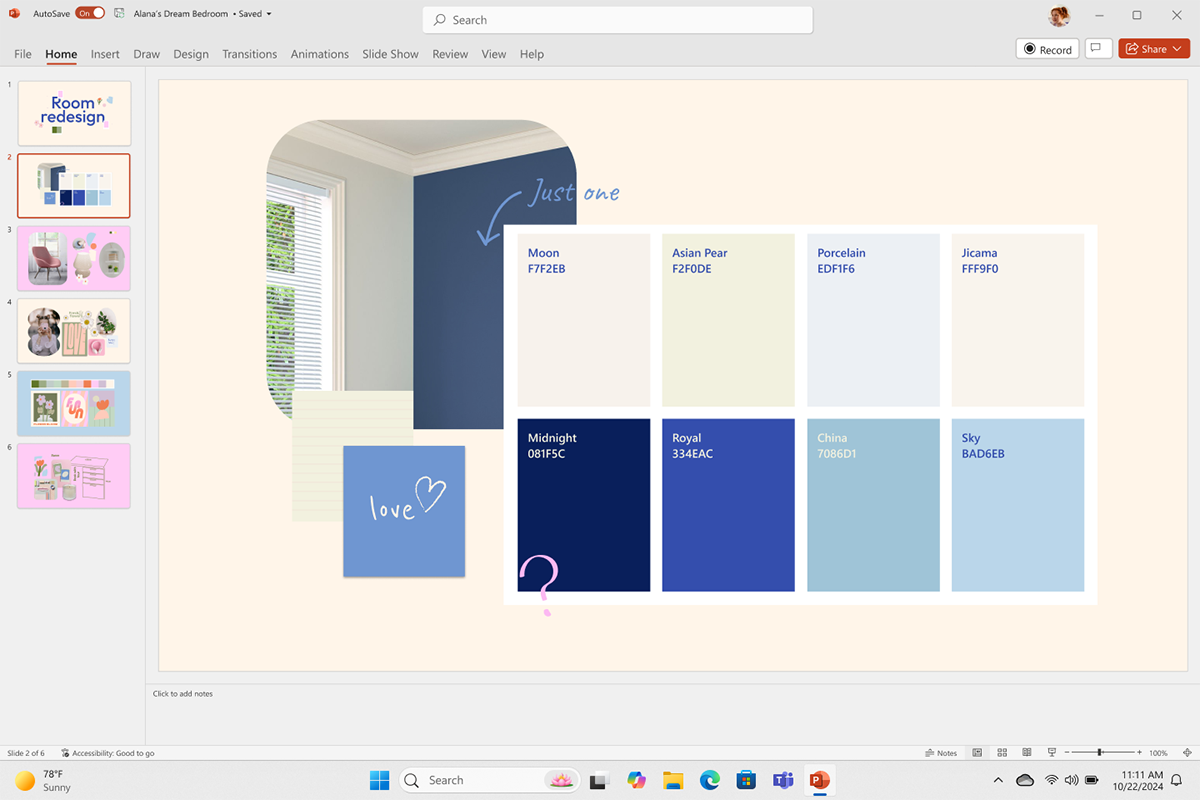Click the zoom in plus icon
The width and height of the screenshot is (1200, 800).
(1137, 753)
